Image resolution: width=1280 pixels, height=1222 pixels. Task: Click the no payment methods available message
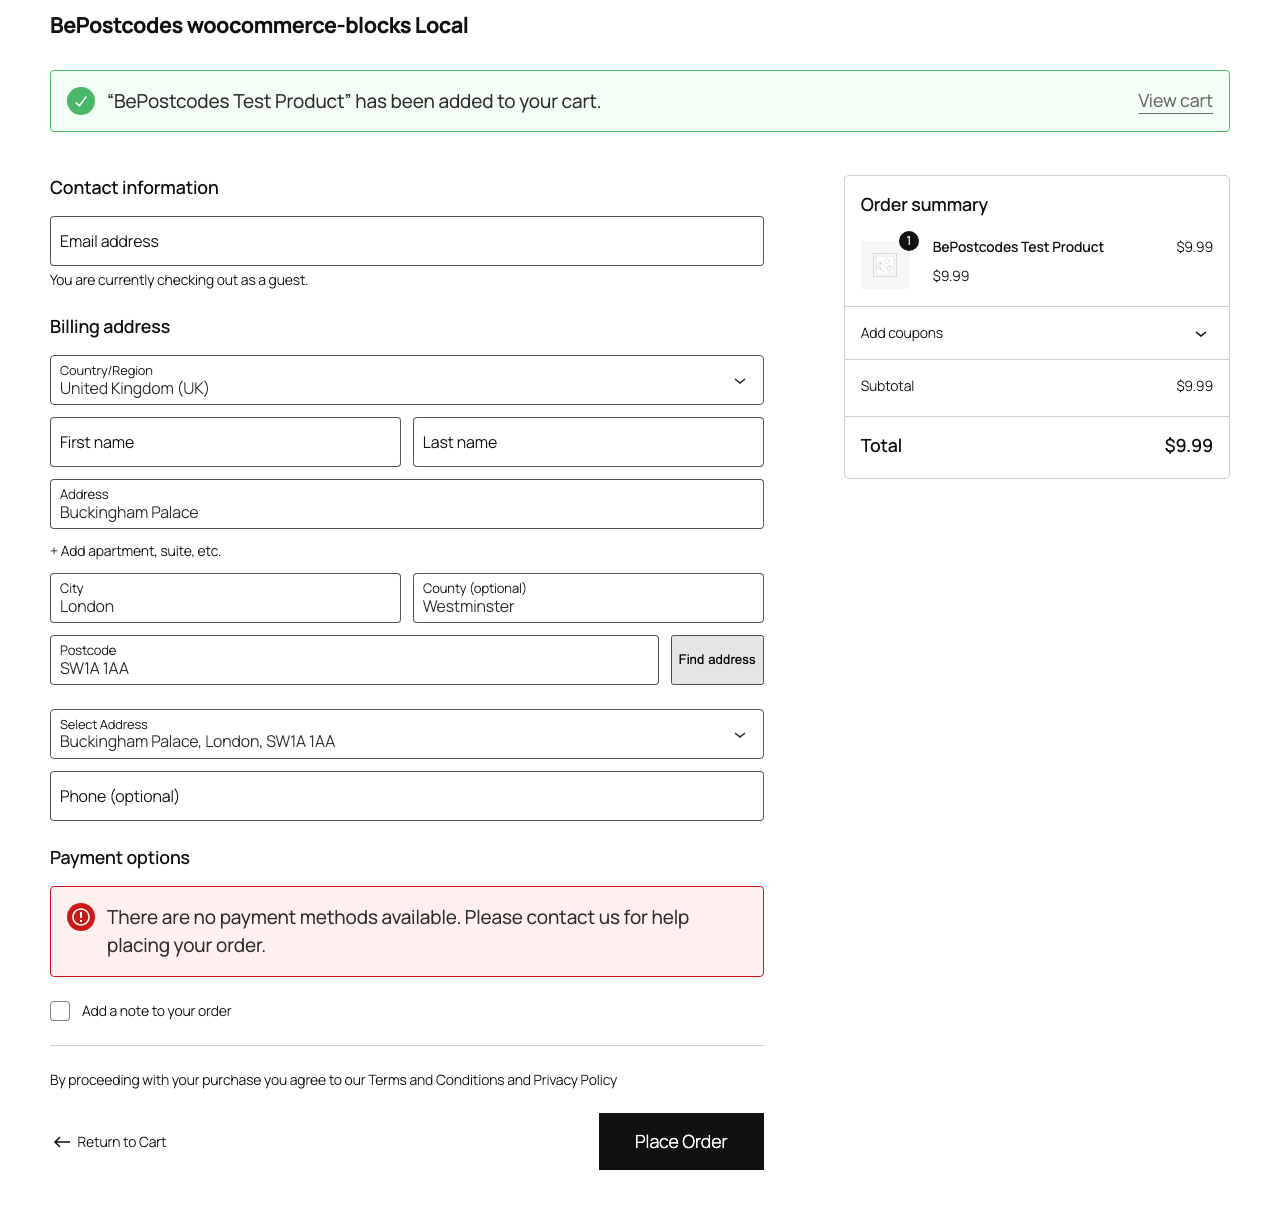click(398, 931)
